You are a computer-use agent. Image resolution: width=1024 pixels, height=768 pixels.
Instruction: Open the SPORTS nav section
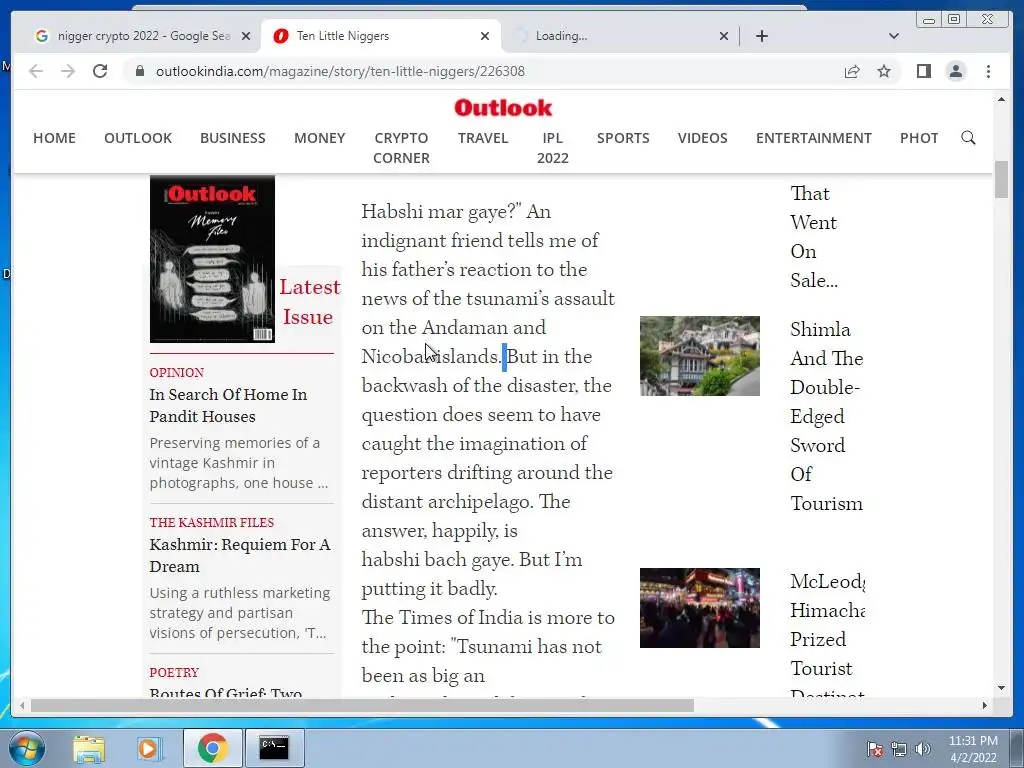[623, 138]
